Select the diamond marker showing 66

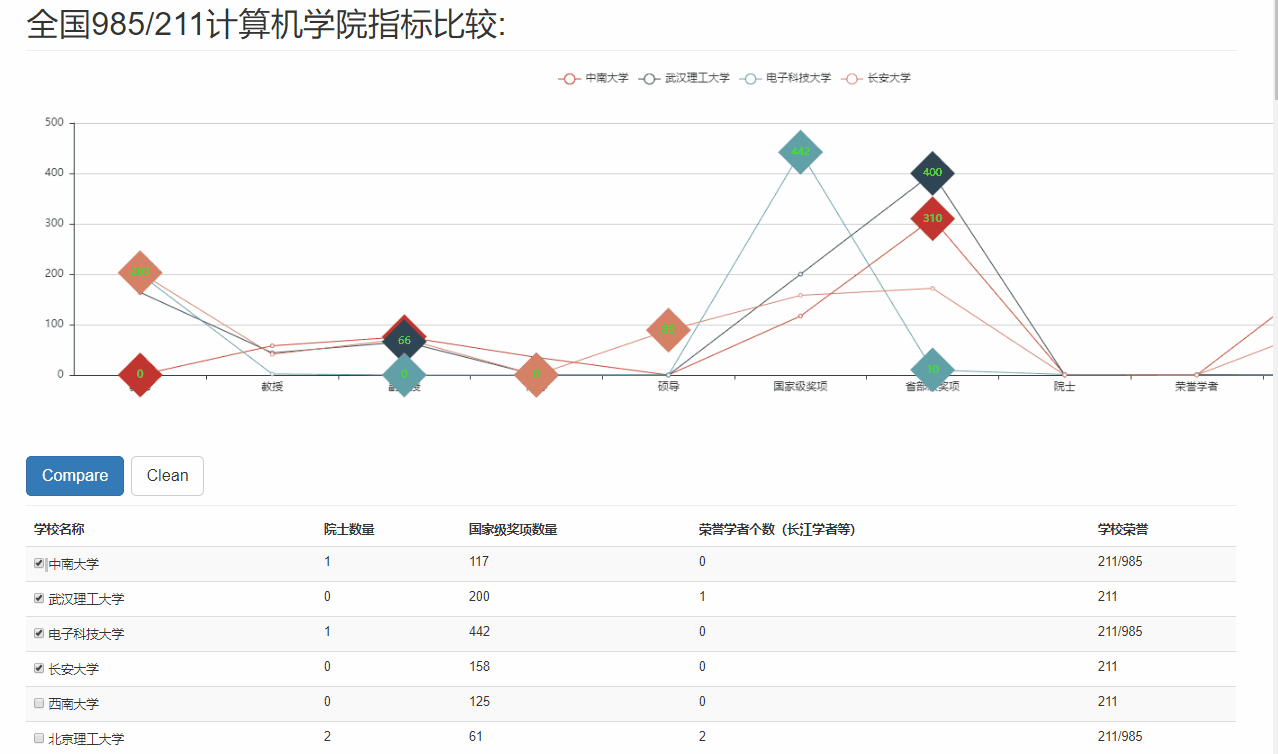pos(403,340)
